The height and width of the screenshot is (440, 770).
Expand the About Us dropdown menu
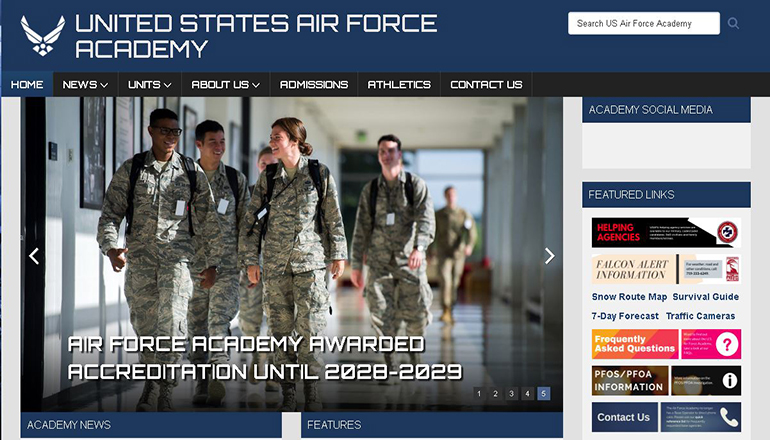tap(226, 84)
